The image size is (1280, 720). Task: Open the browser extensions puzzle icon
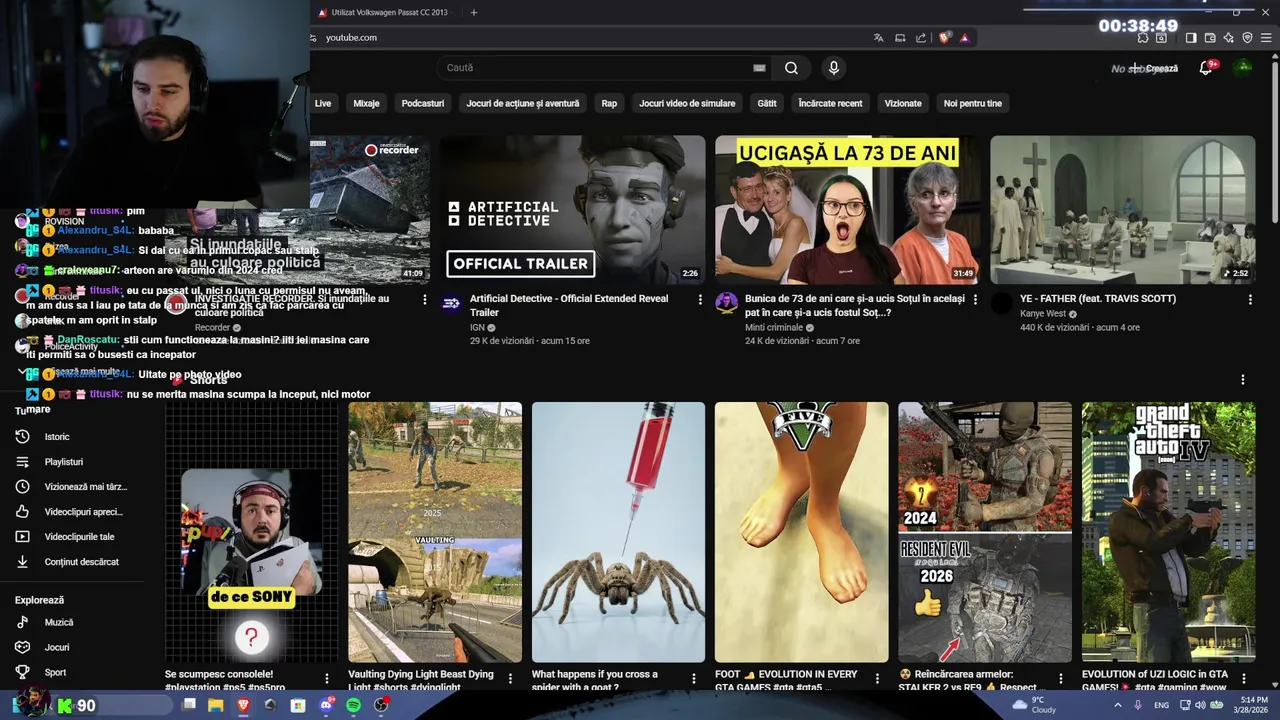1143,38
